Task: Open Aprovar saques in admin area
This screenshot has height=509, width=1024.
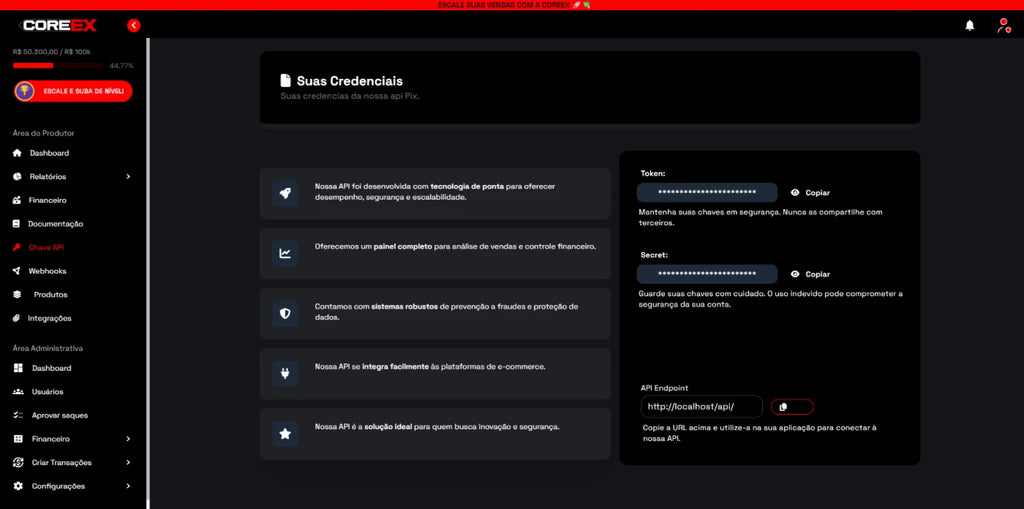Action: click(x=59, y=415)
